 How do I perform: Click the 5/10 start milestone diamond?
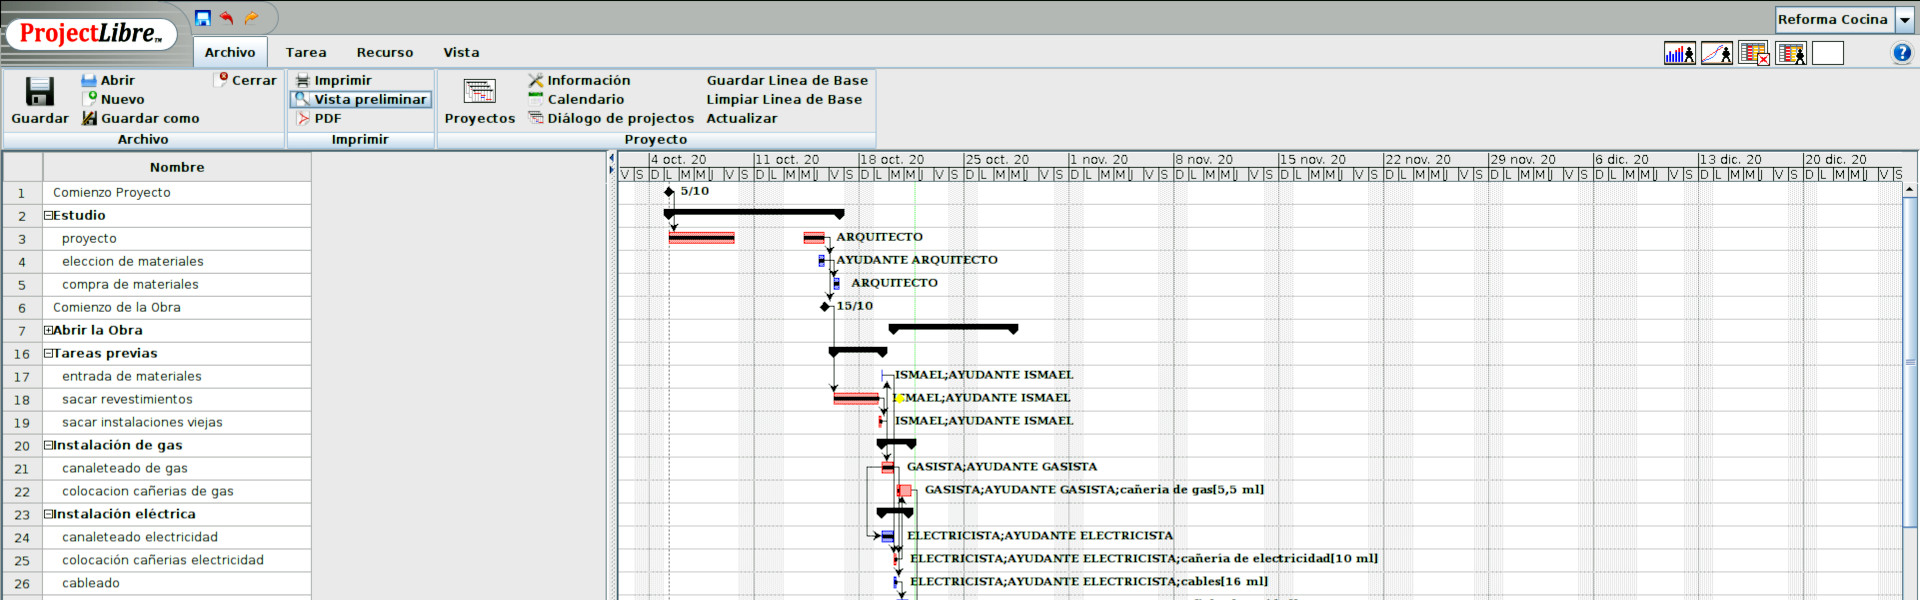coord(669,191)
